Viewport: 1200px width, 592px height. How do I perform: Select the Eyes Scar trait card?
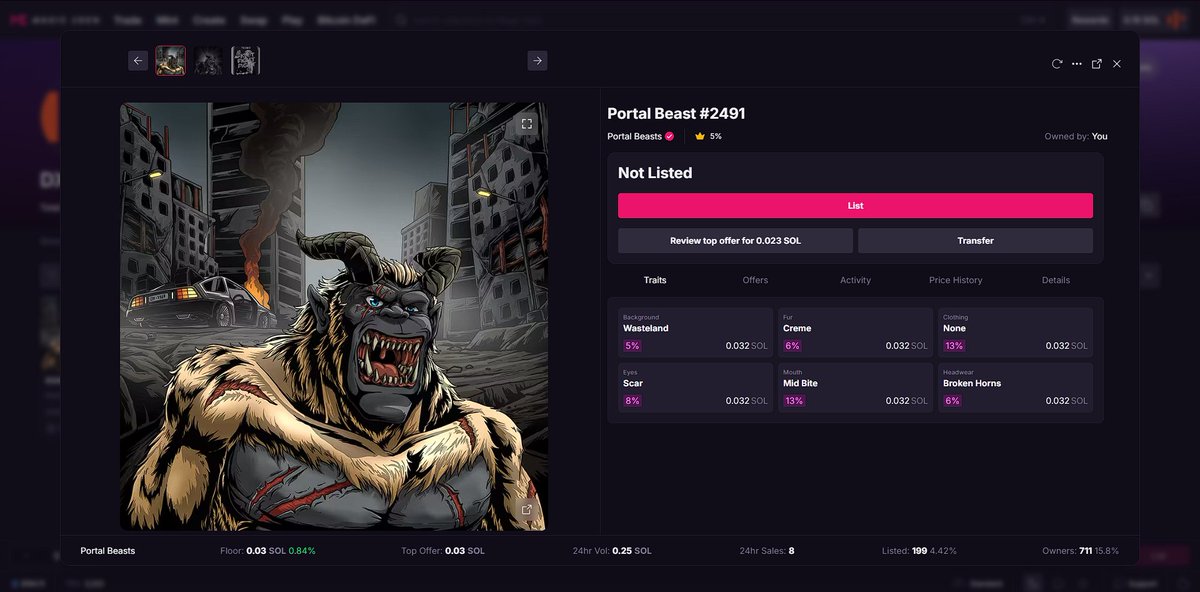[x=695, y=387]
